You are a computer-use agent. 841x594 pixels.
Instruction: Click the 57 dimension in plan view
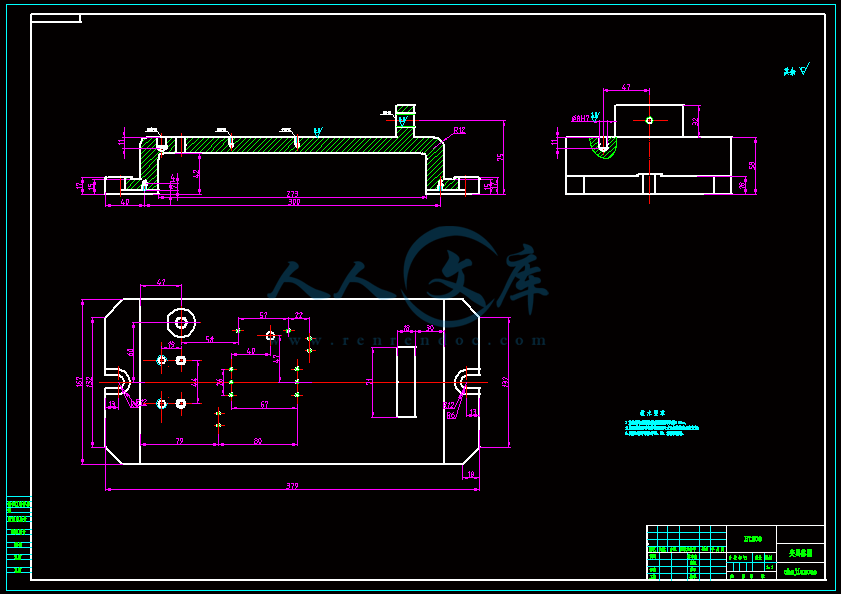pos(263,315)
